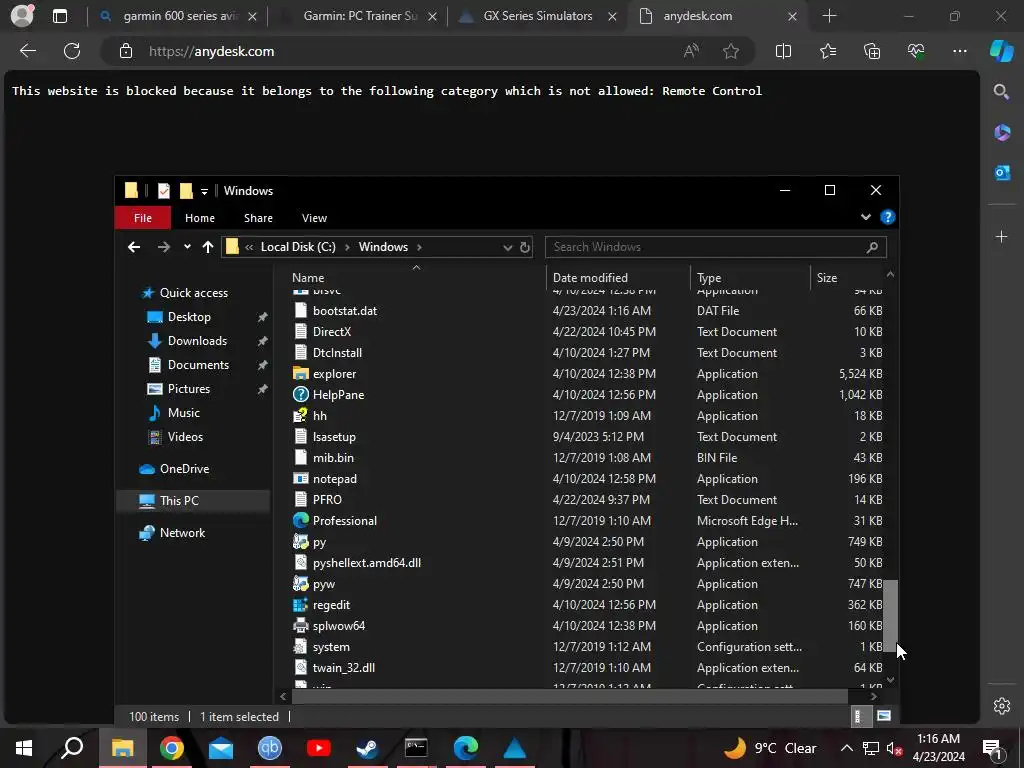
Task: Show hidden system tray icons
Action: tap(846, 748)
